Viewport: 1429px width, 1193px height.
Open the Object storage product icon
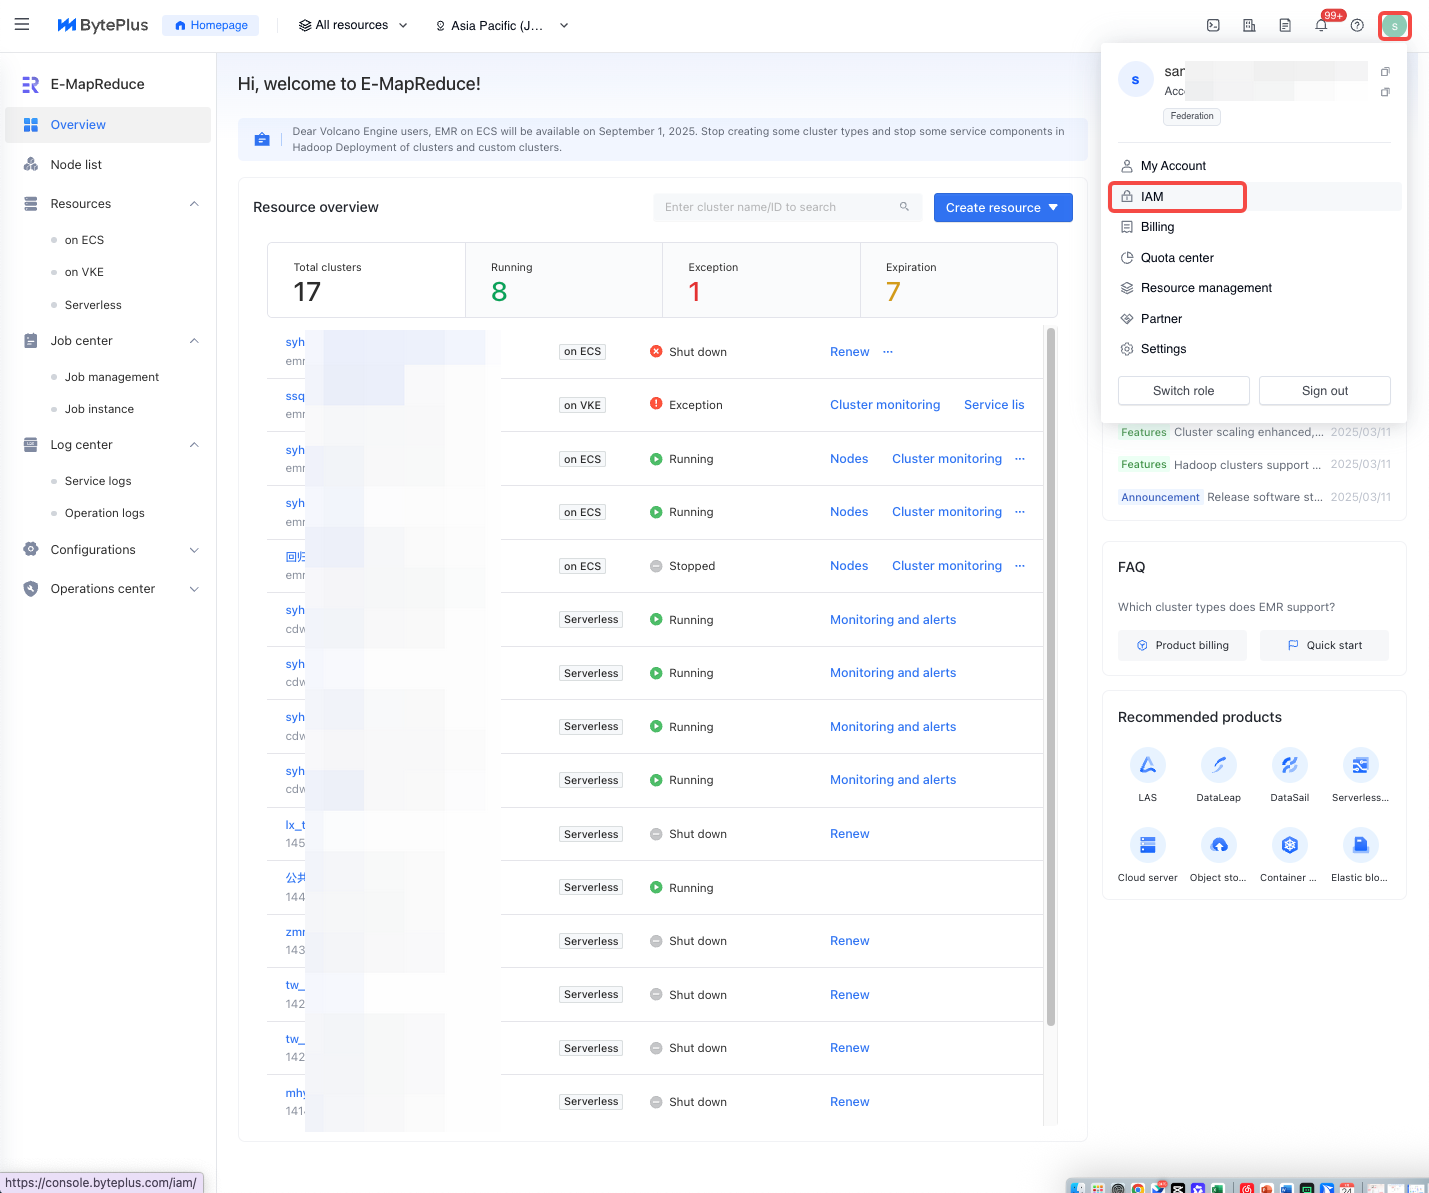pyautogui.click(x=1218, y=846)
